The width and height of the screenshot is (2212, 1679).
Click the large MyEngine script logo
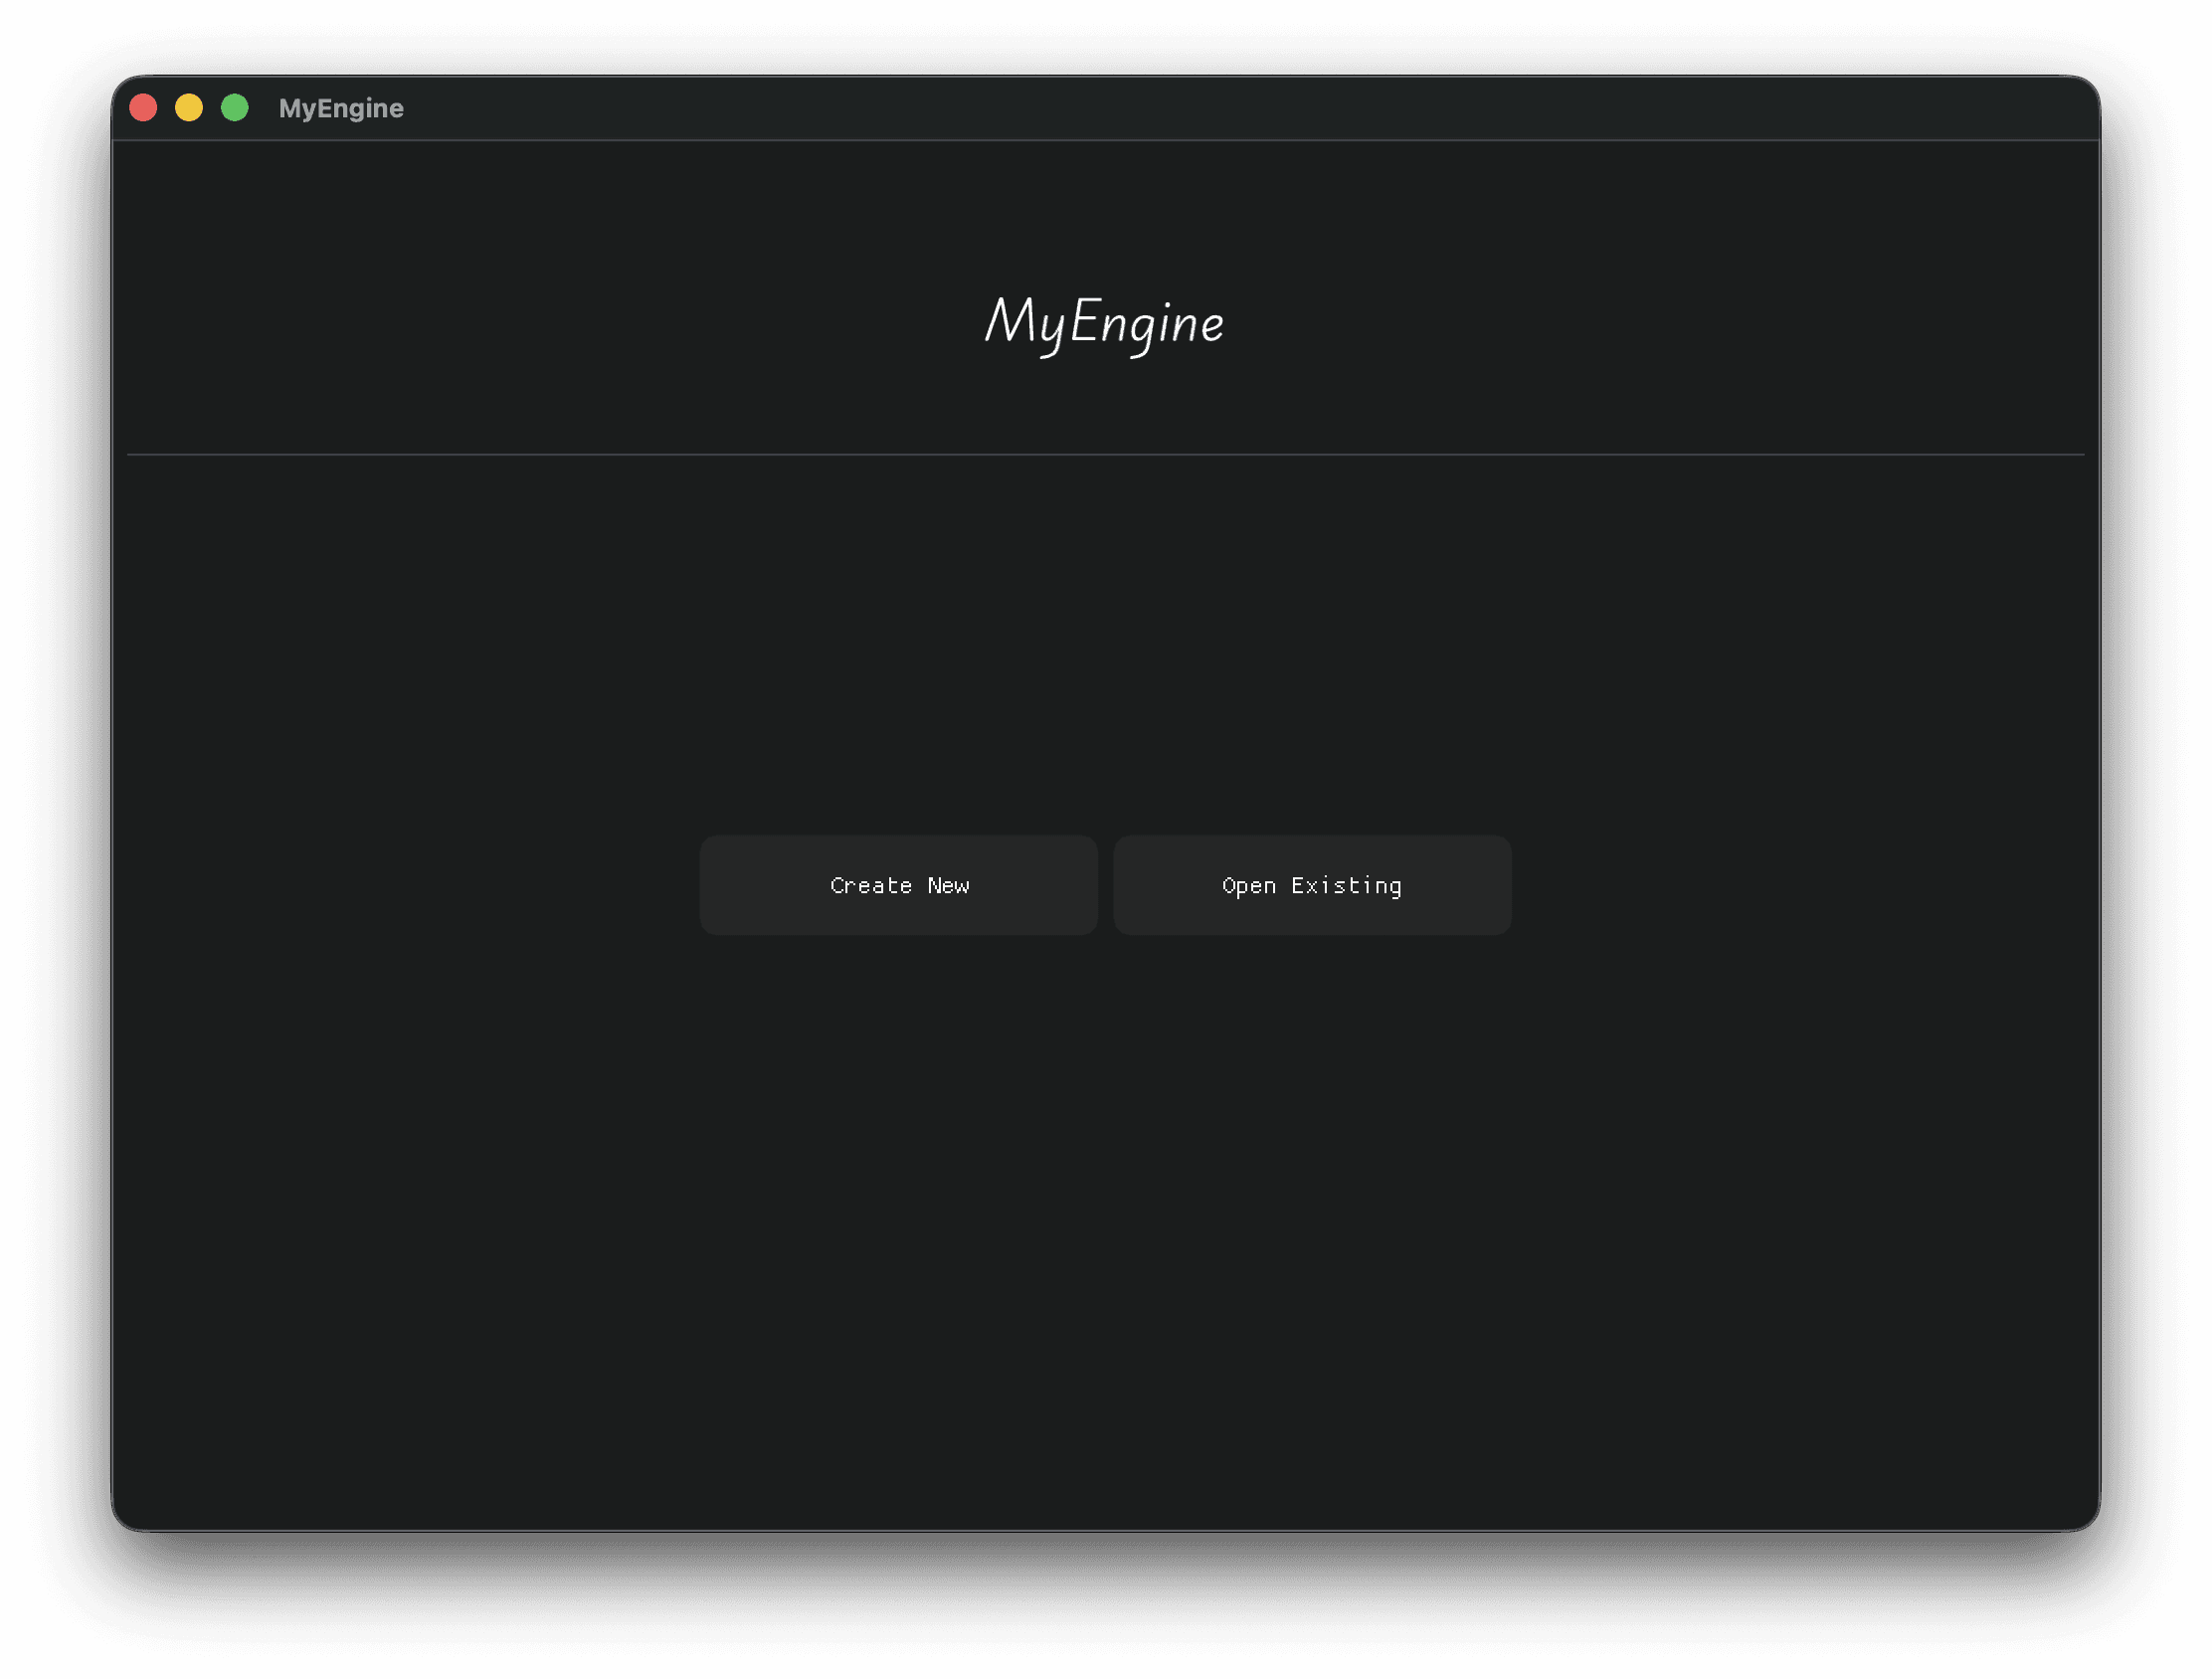[x=1104, y=322]
